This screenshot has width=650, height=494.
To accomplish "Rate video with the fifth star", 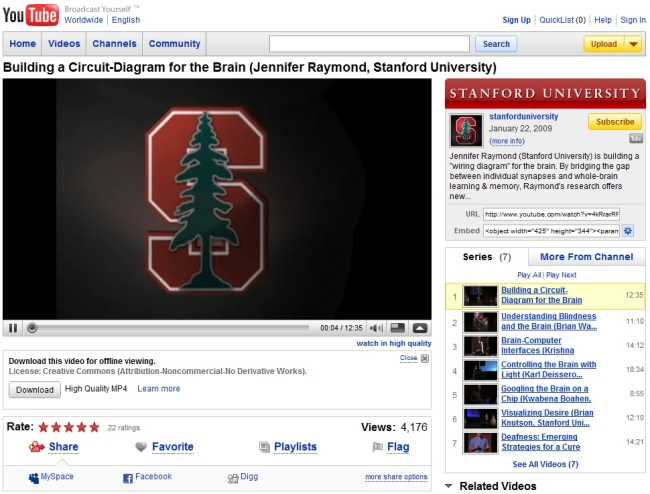I will pyautogui.click(x=95, y=427).
